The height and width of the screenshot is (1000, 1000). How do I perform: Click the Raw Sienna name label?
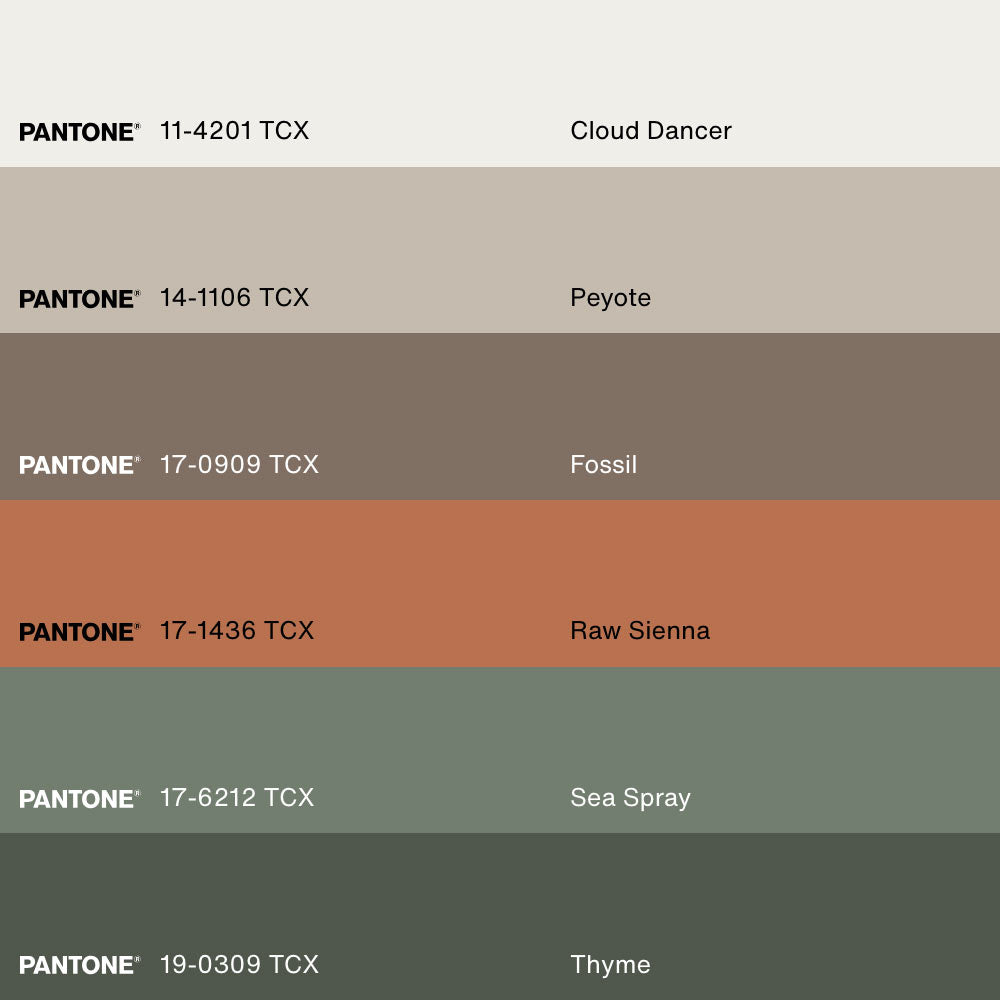coord(640,631)
